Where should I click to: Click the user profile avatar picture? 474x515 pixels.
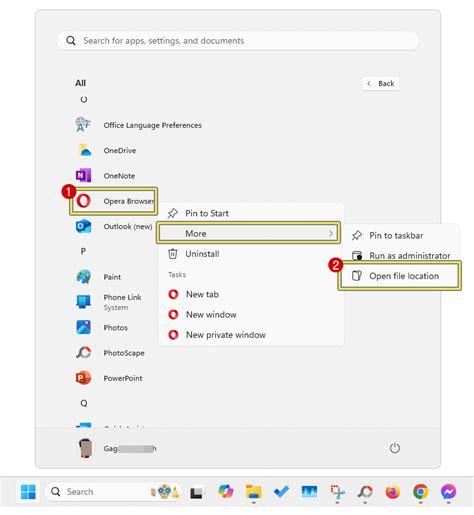click(x=85, y=448)
